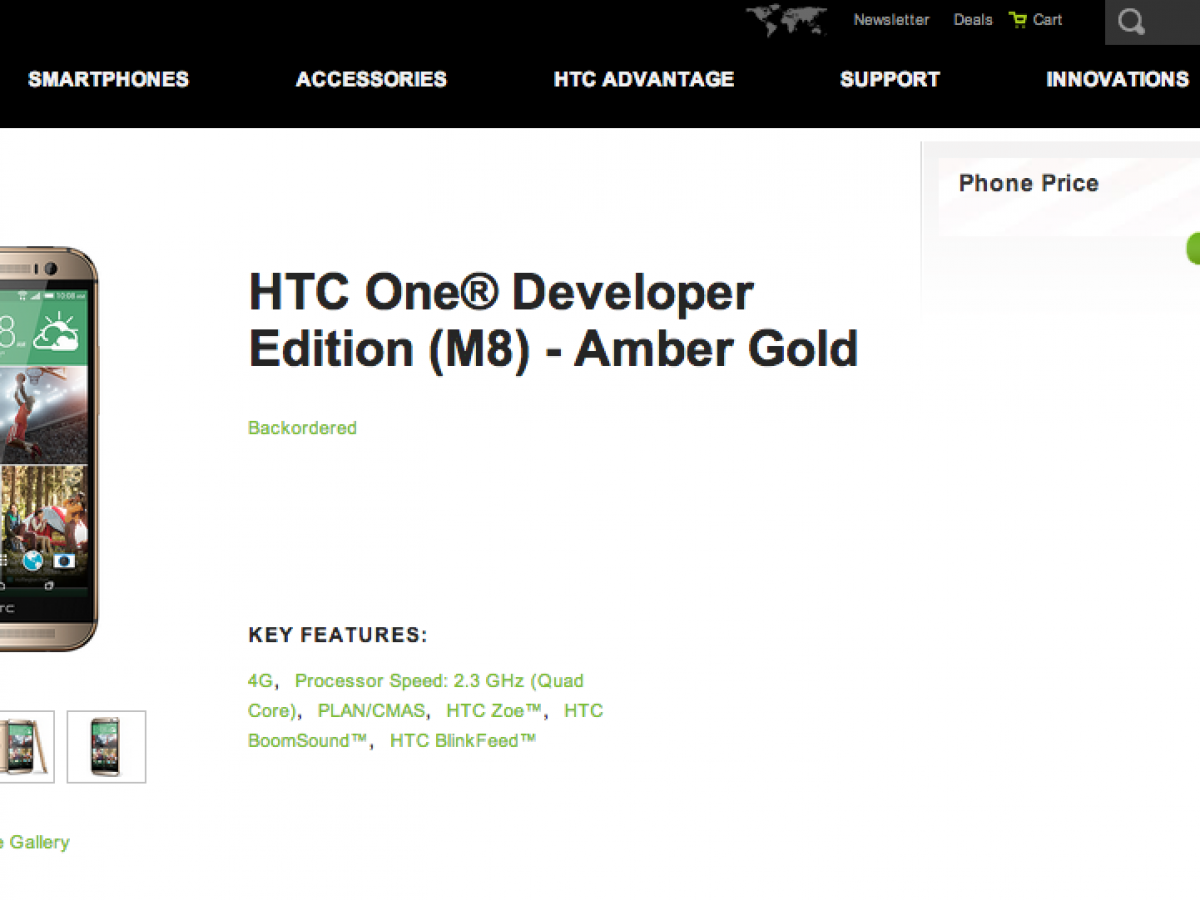1200x900 pixels.
Task: Click the 4G key feature
Action: point(260,681)
